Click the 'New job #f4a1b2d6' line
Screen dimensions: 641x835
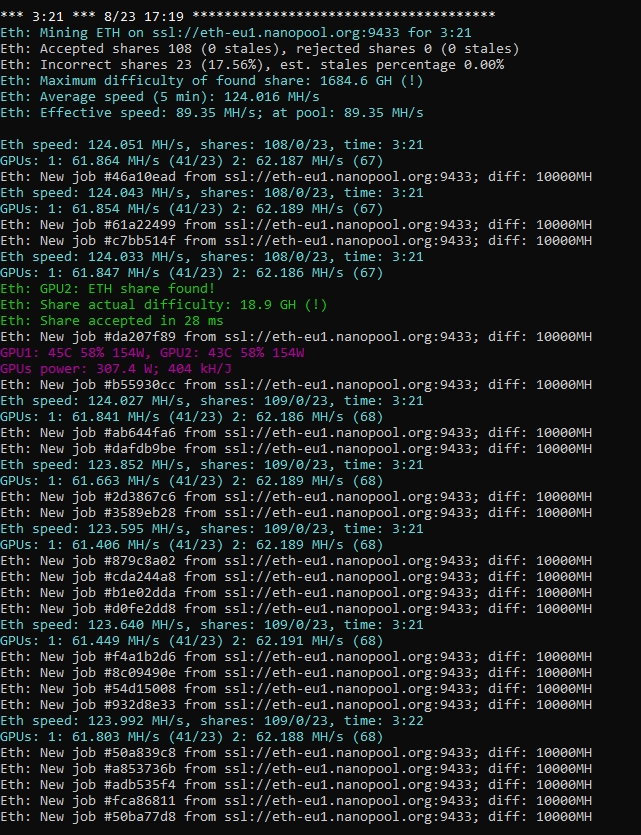[296, 656]
